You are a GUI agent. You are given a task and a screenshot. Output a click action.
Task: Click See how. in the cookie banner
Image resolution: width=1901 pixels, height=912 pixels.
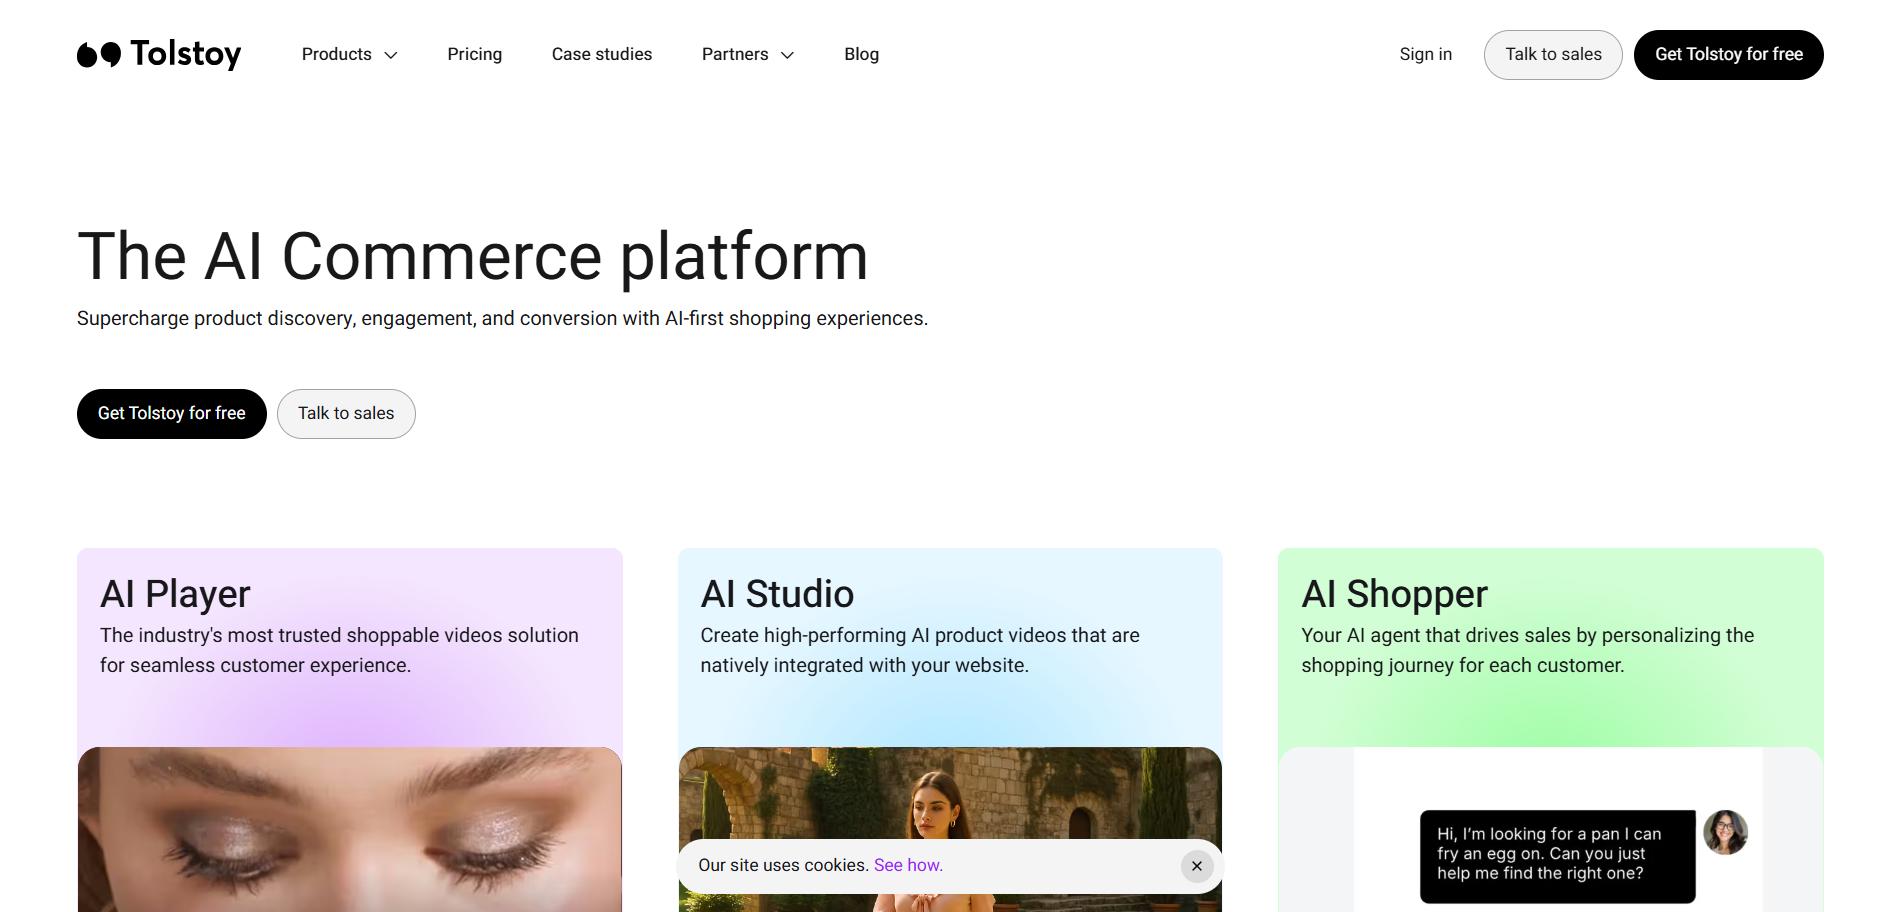pyautogui.click(x=908, y=865)
